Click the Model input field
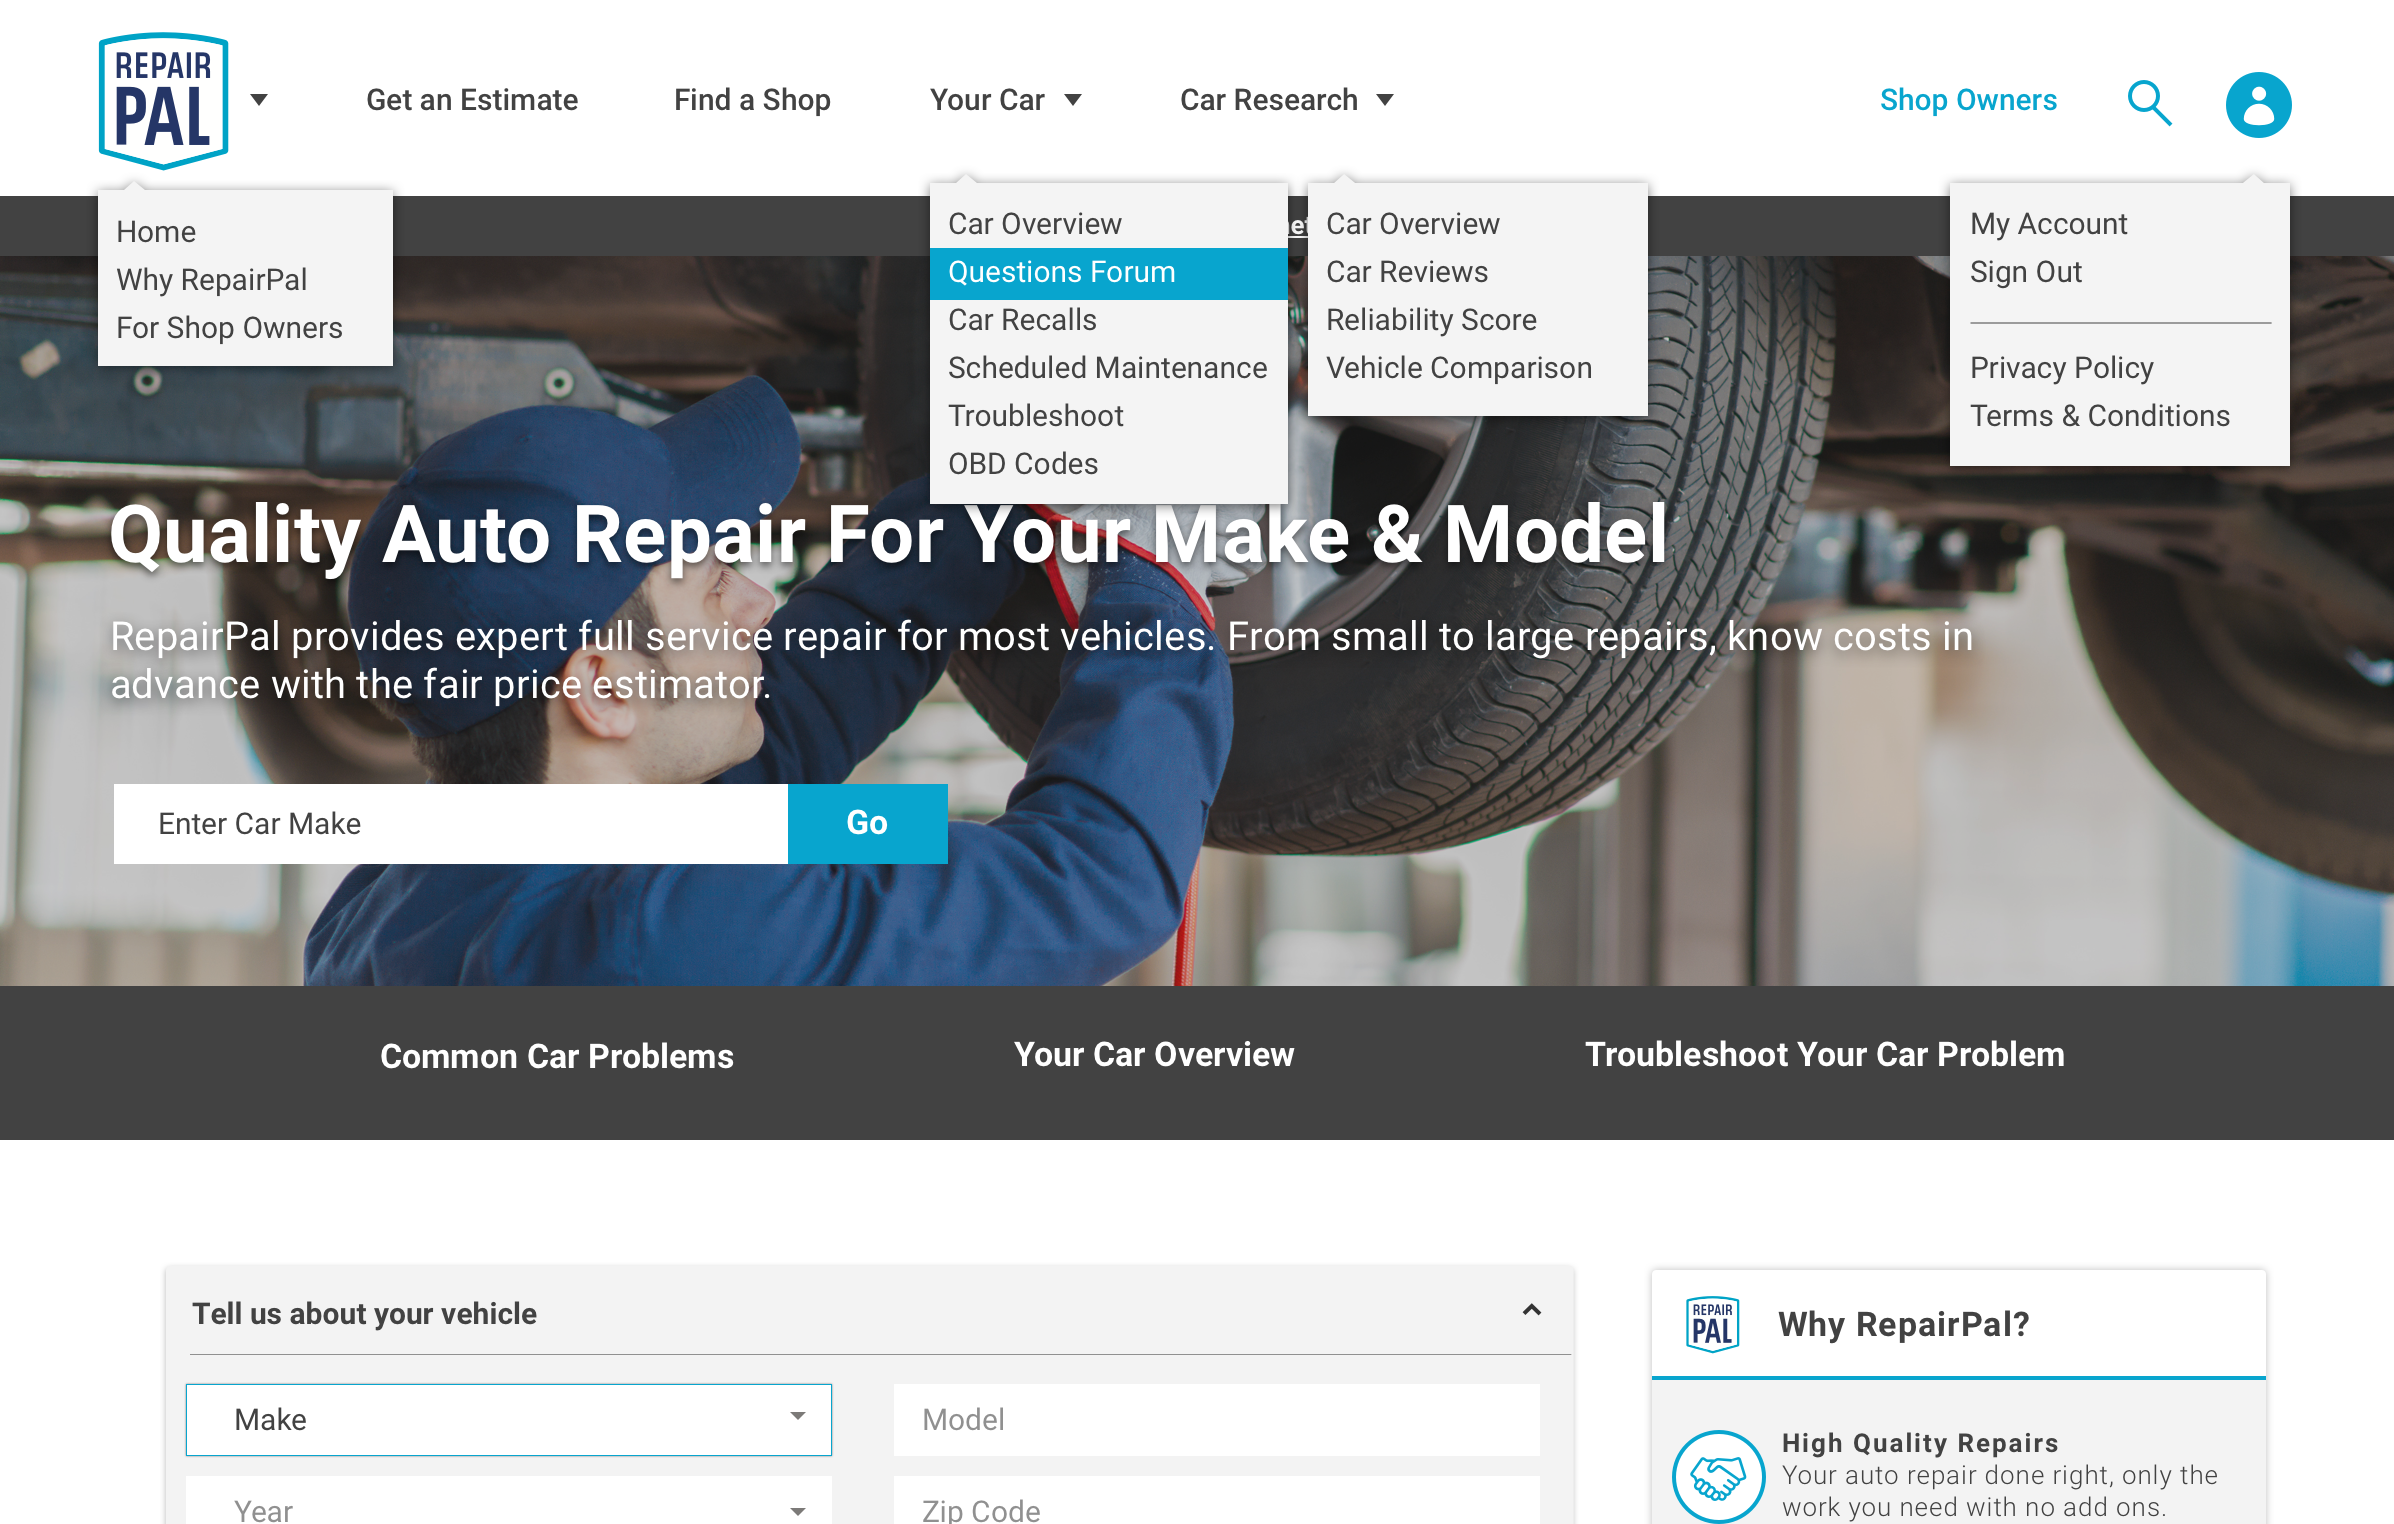2394x1524 pixels. 1216,1419
